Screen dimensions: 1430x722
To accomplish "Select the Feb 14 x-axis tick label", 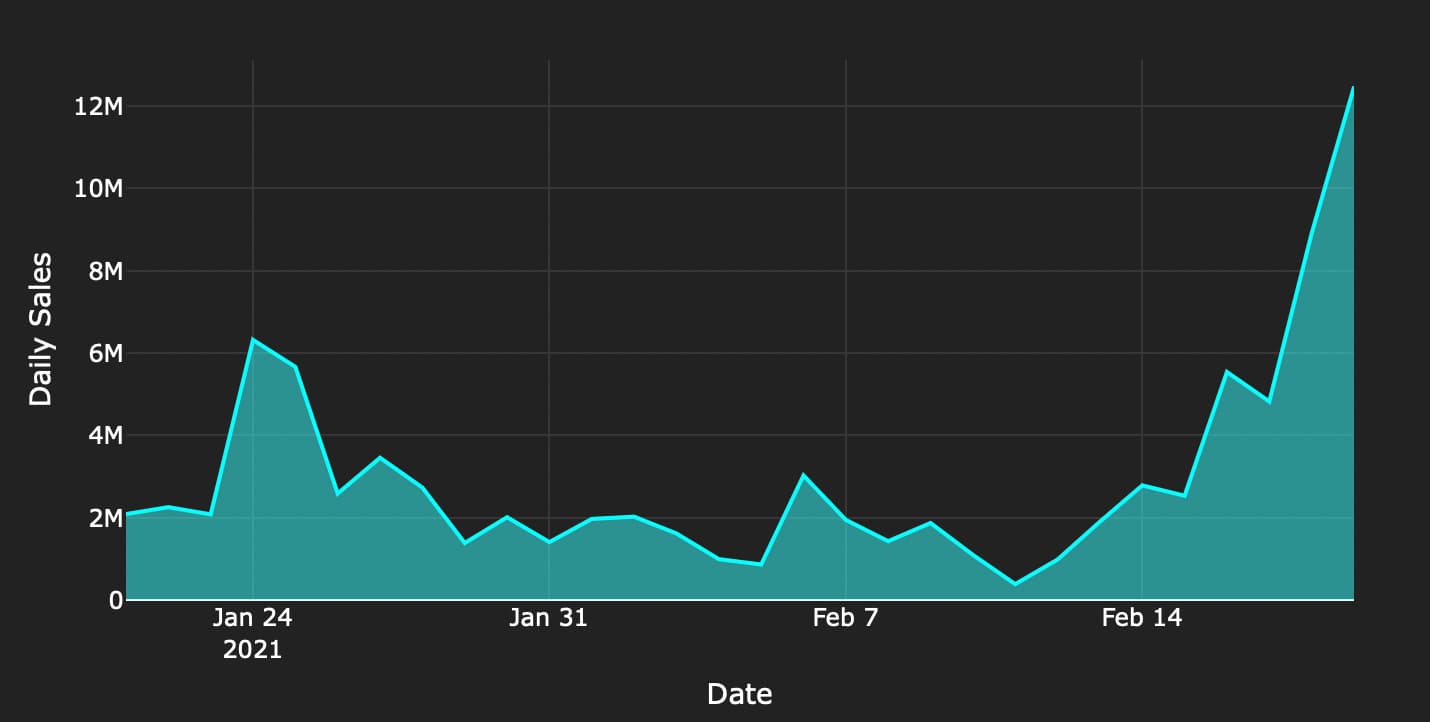I will click(x=1142, y=618).
